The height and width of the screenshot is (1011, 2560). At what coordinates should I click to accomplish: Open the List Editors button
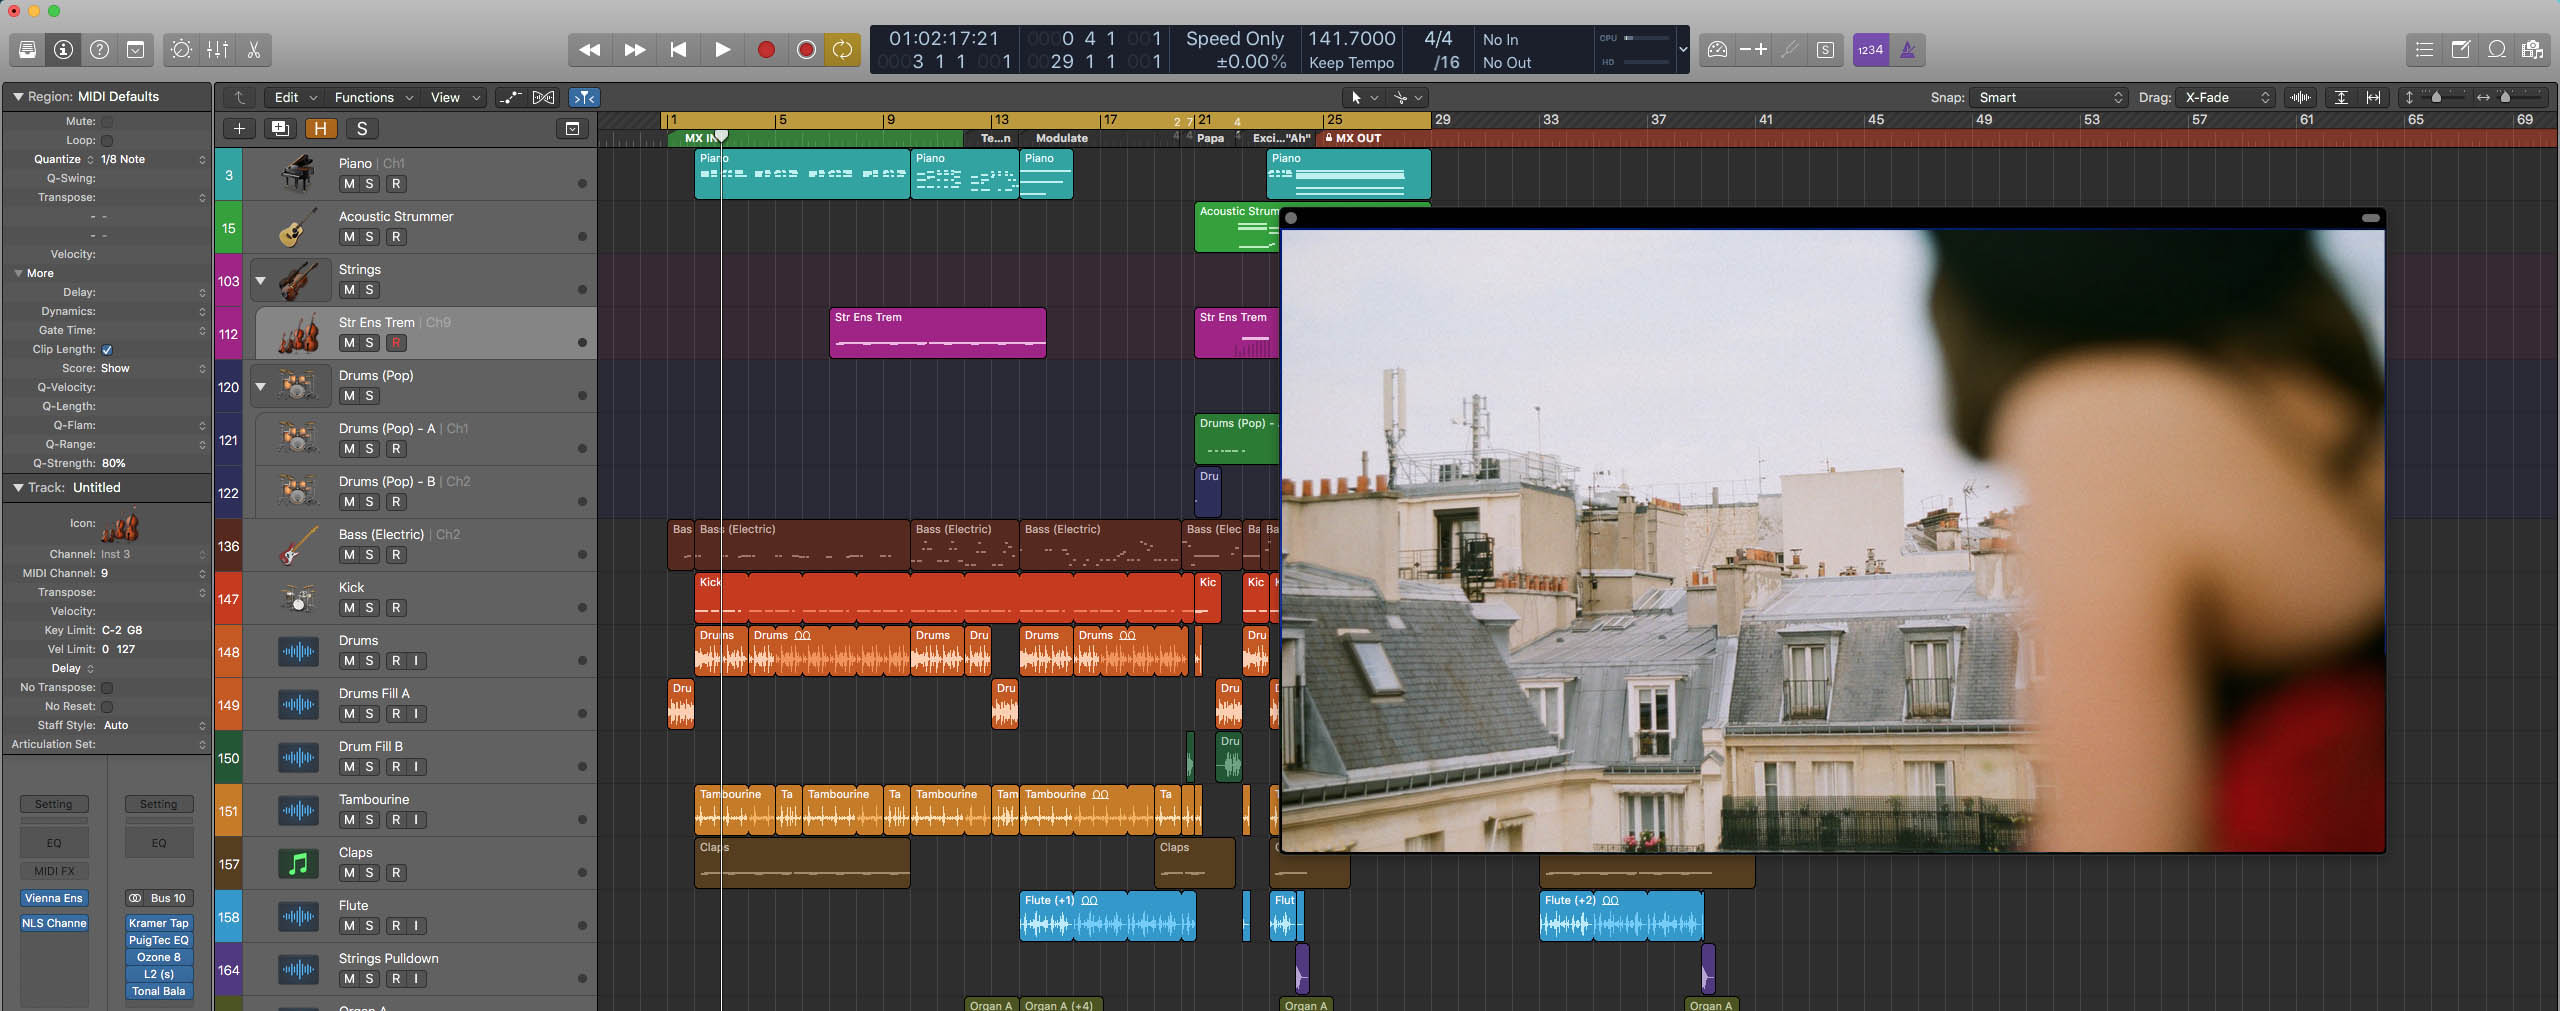2424,49
